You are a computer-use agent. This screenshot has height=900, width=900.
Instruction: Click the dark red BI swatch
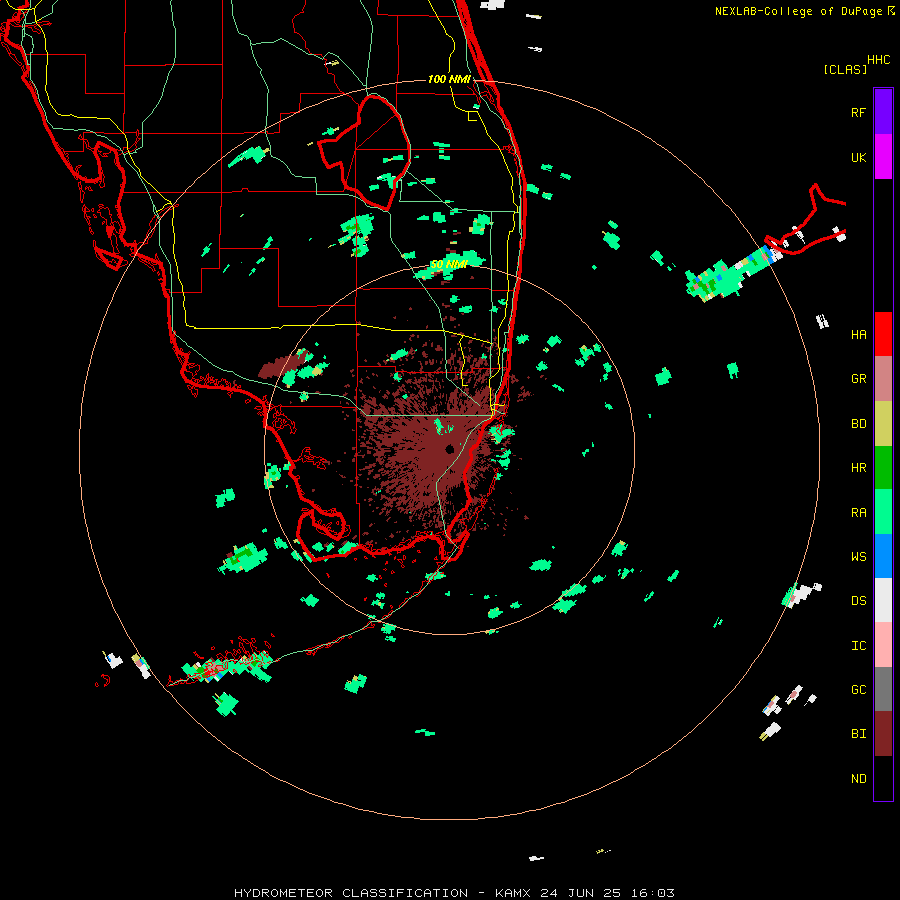pyautogui.click(x=883, y=734)
